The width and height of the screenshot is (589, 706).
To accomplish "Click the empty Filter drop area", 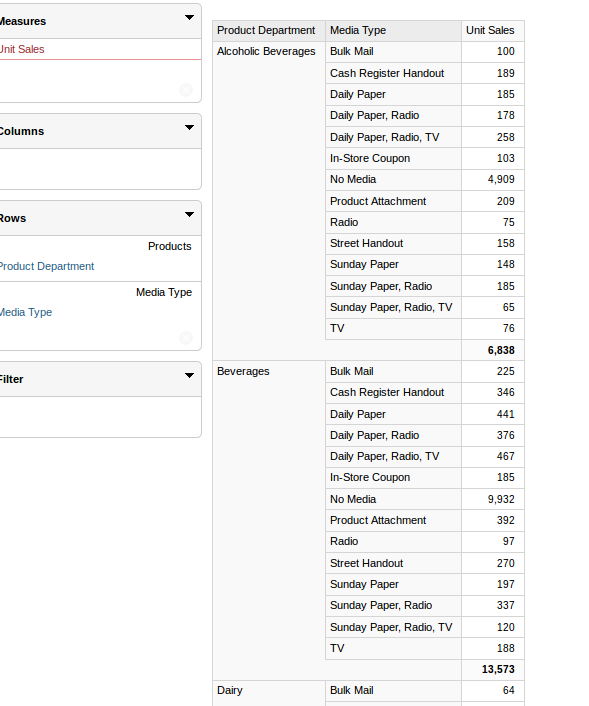I will [100, 416].
